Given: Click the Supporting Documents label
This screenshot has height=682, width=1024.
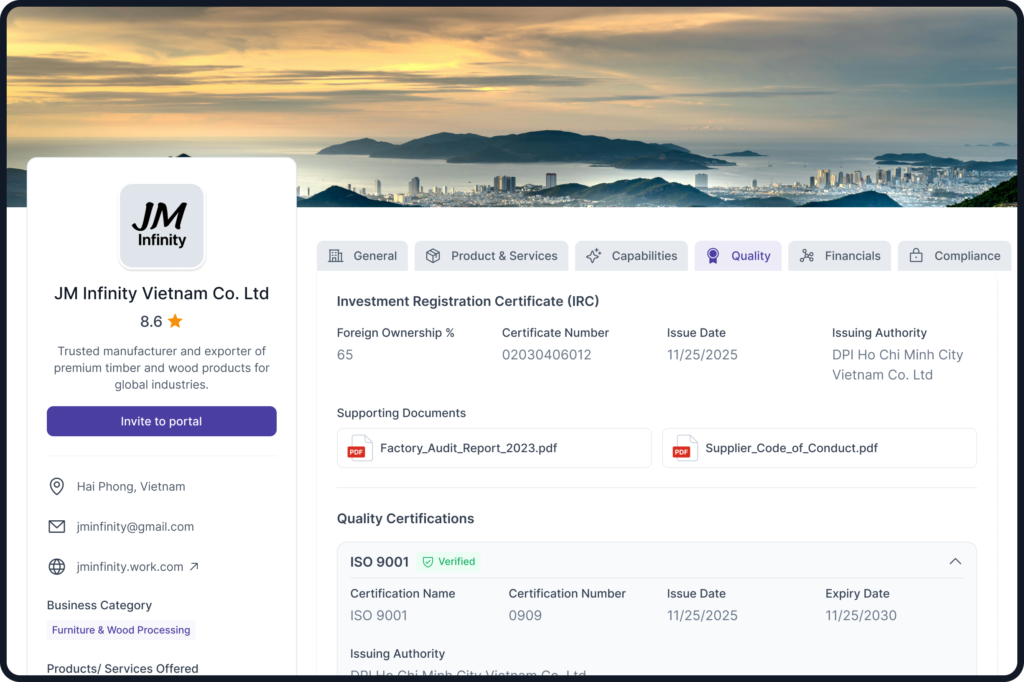Looking at the screenshot, I should point(401,413).
